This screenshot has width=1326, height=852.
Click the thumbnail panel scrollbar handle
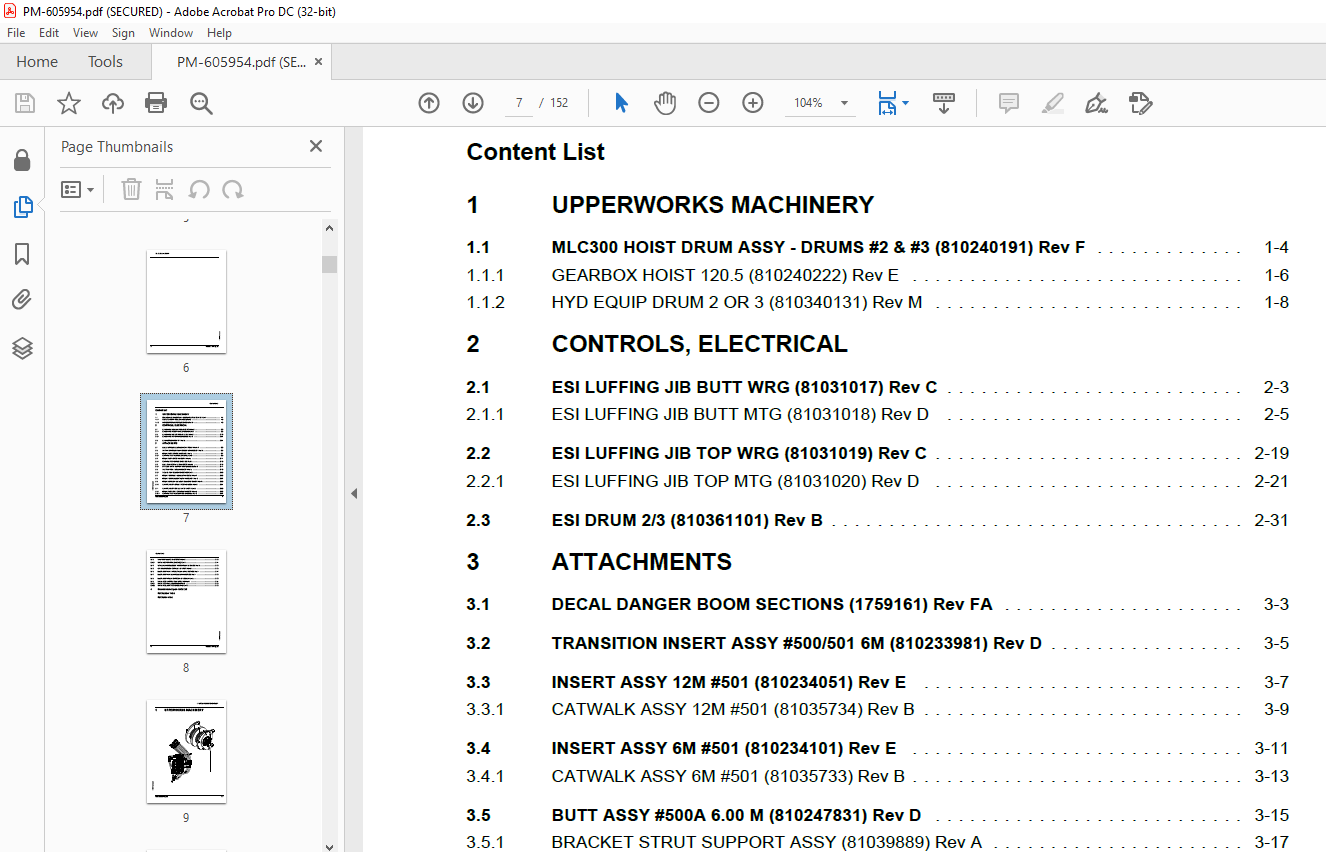pos(329,264)
